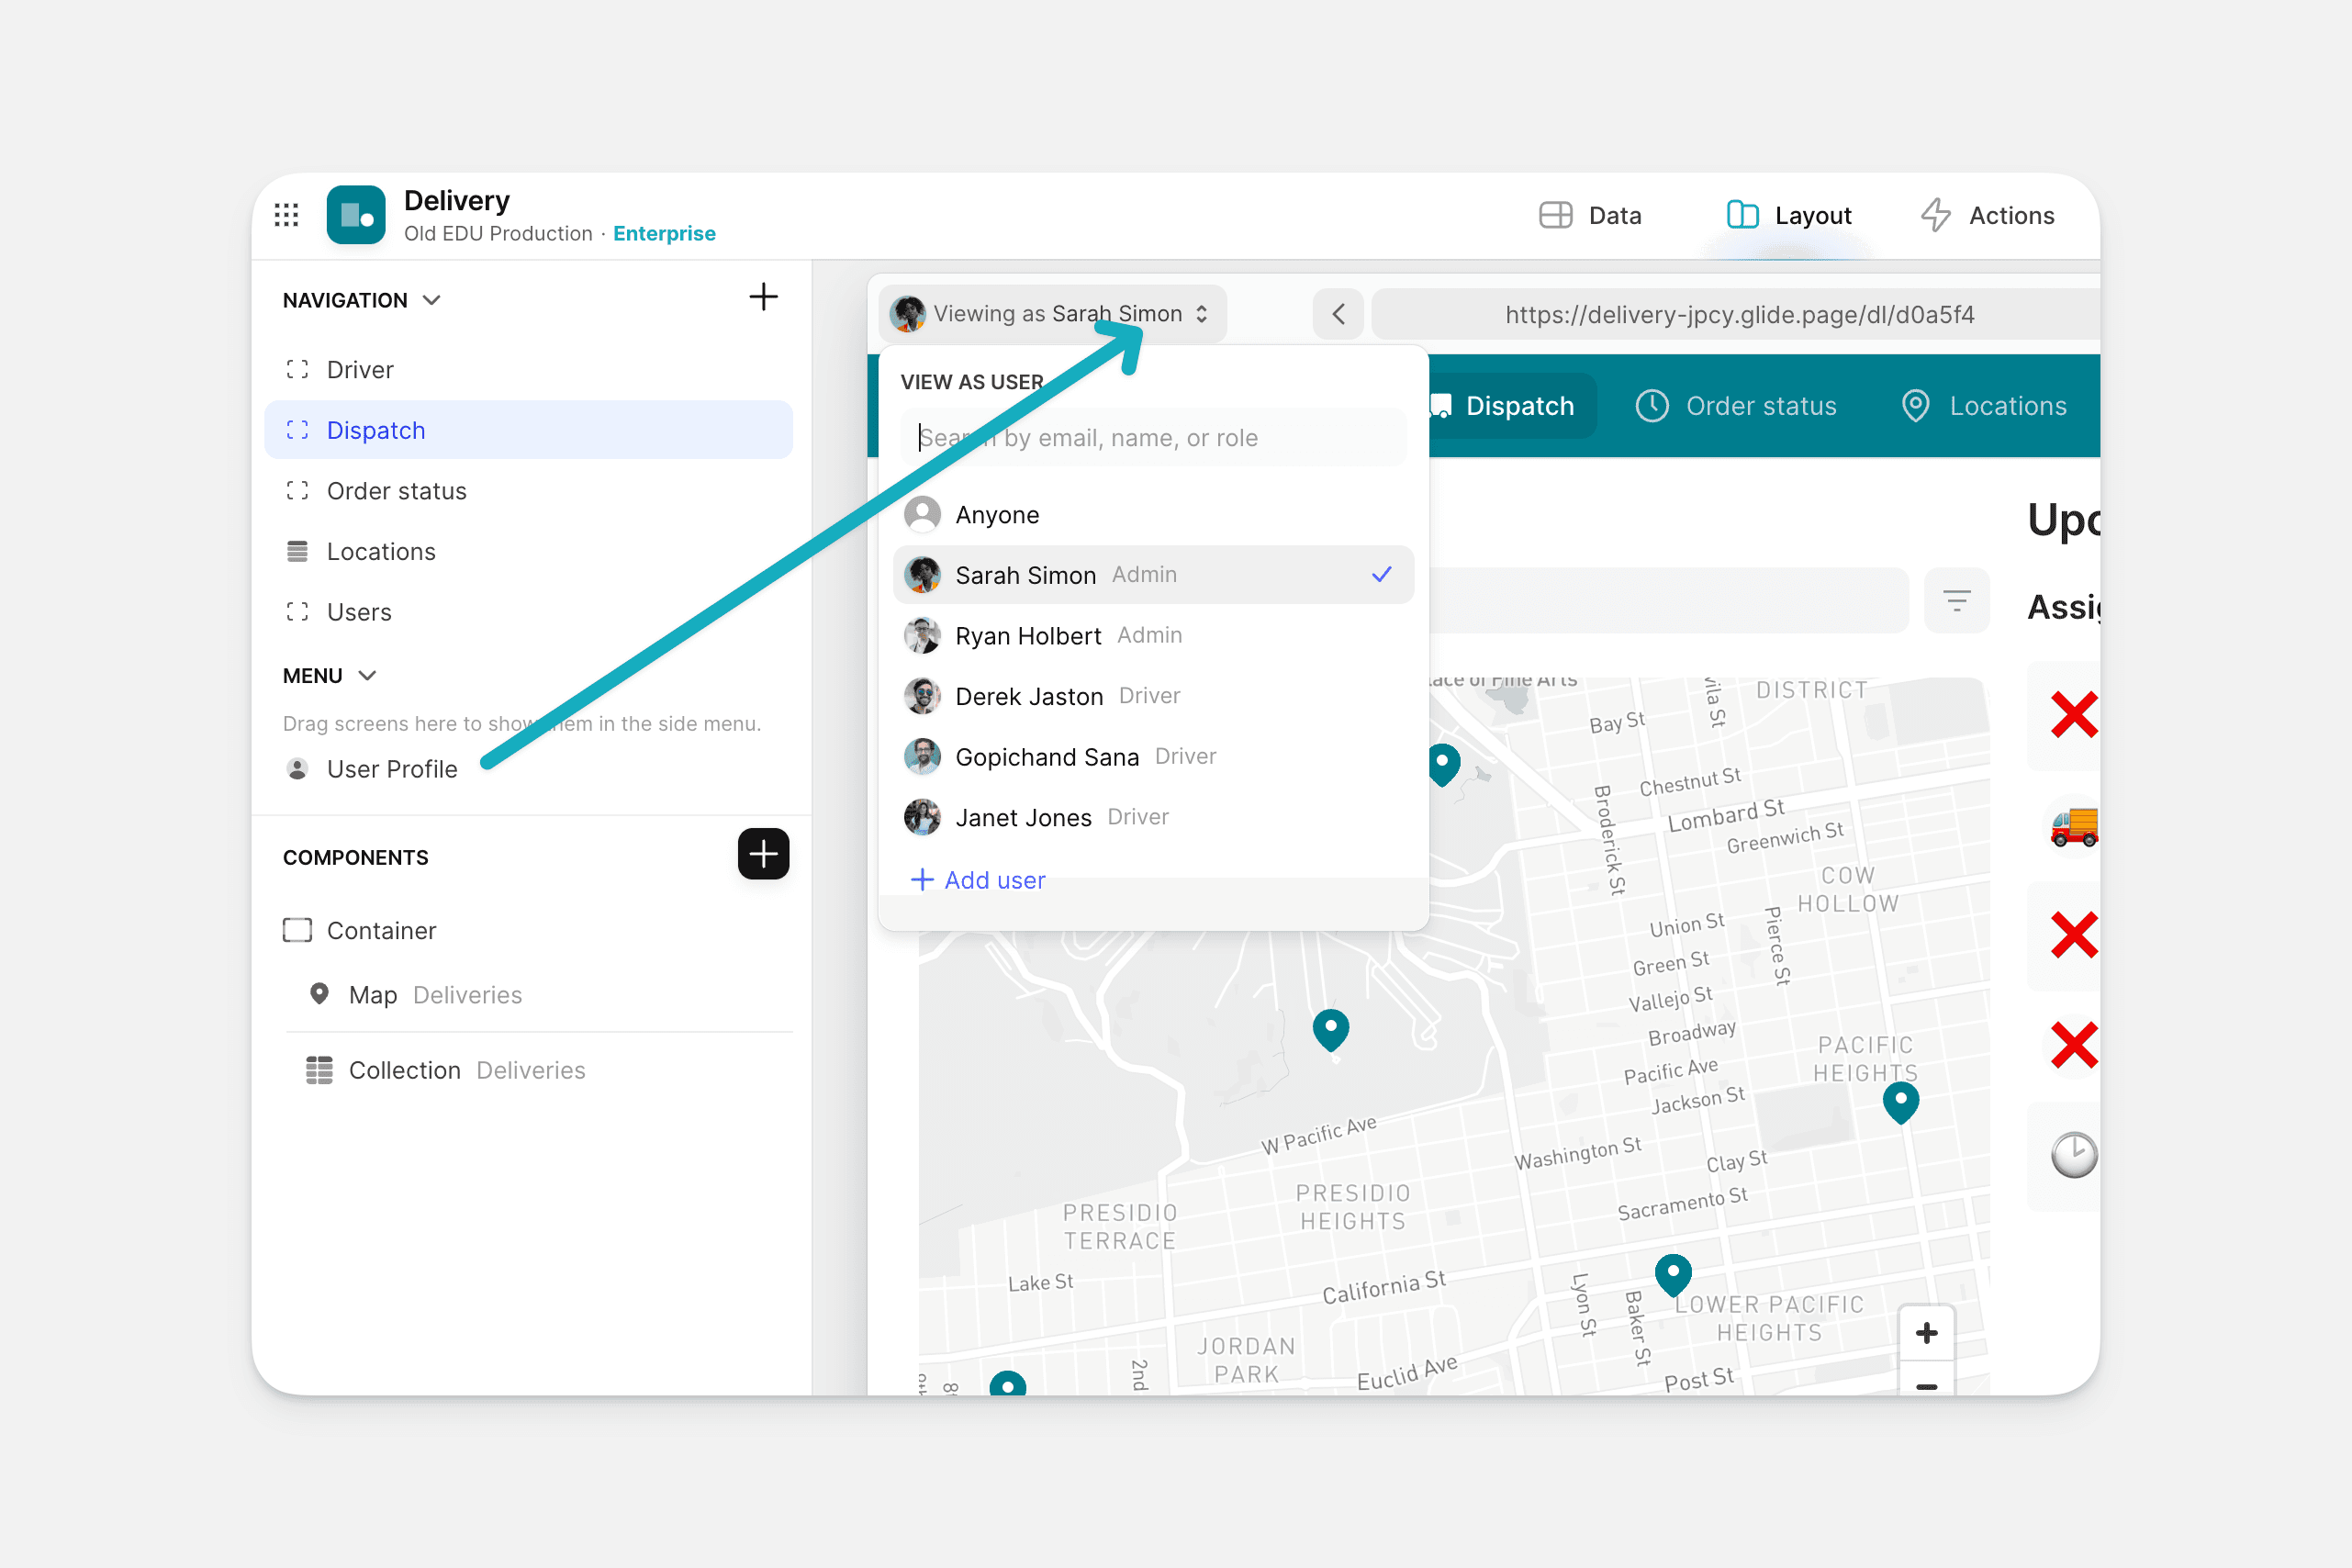The height and width of the screenshot is (1568, 2352).
Task: Choose Anyone as the viewing user
Action: [997, 515]
